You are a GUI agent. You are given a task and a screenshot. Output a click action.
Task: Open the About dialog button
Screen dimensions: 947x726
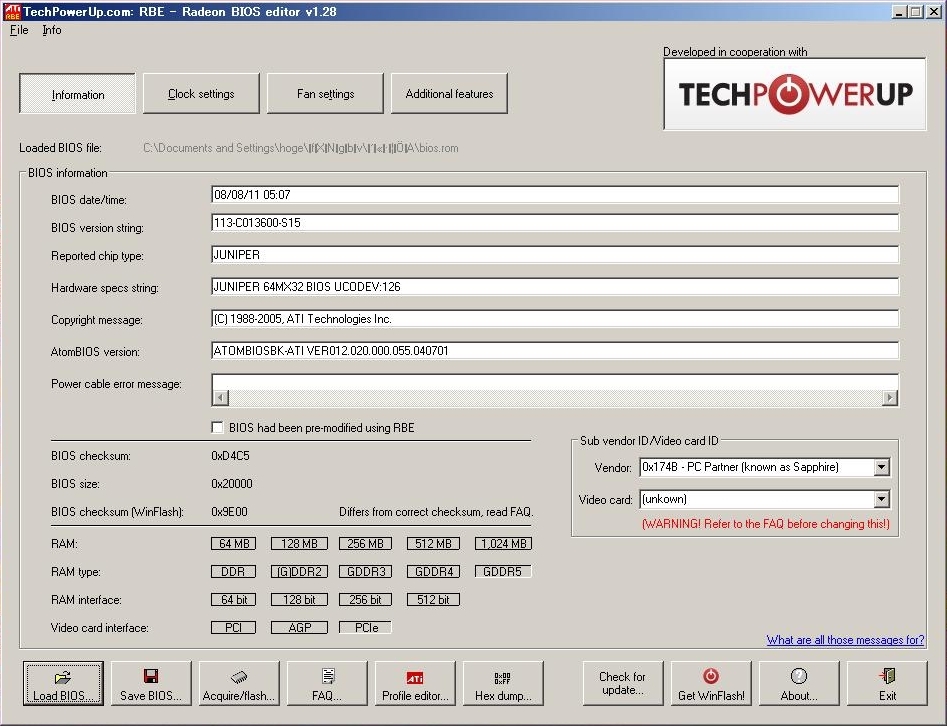[x=799, y=683]
